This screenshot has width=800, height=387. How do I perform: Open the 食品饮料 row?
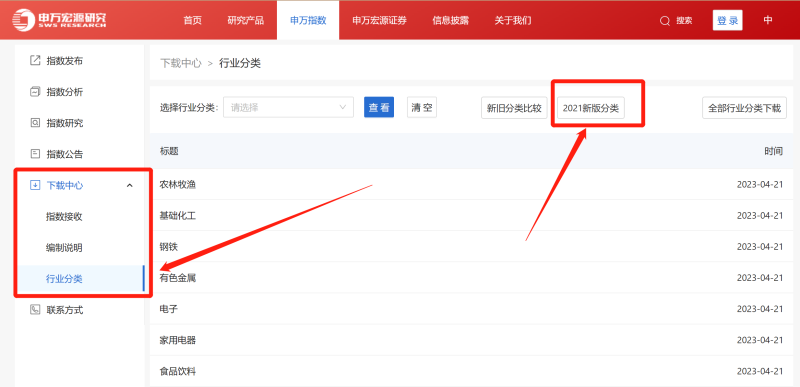tap(471, 371)
